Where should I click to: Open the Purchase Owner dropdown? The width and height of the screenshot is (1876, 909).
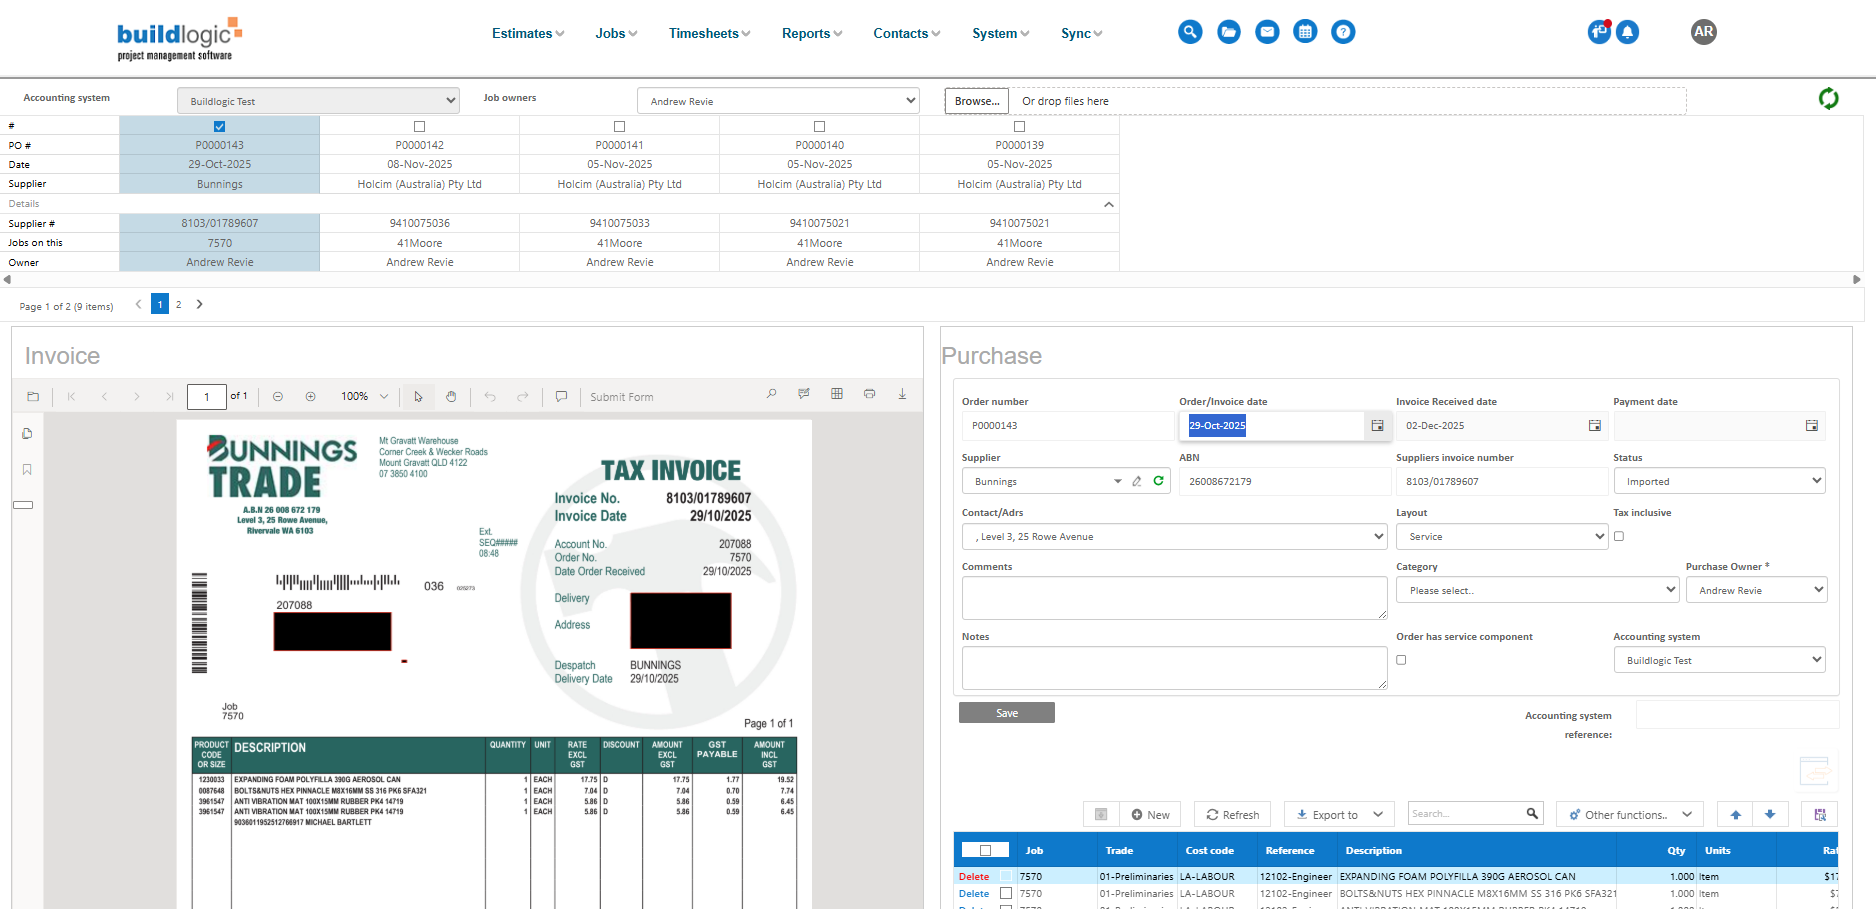pyautogui.click(x=1757, y=590)
